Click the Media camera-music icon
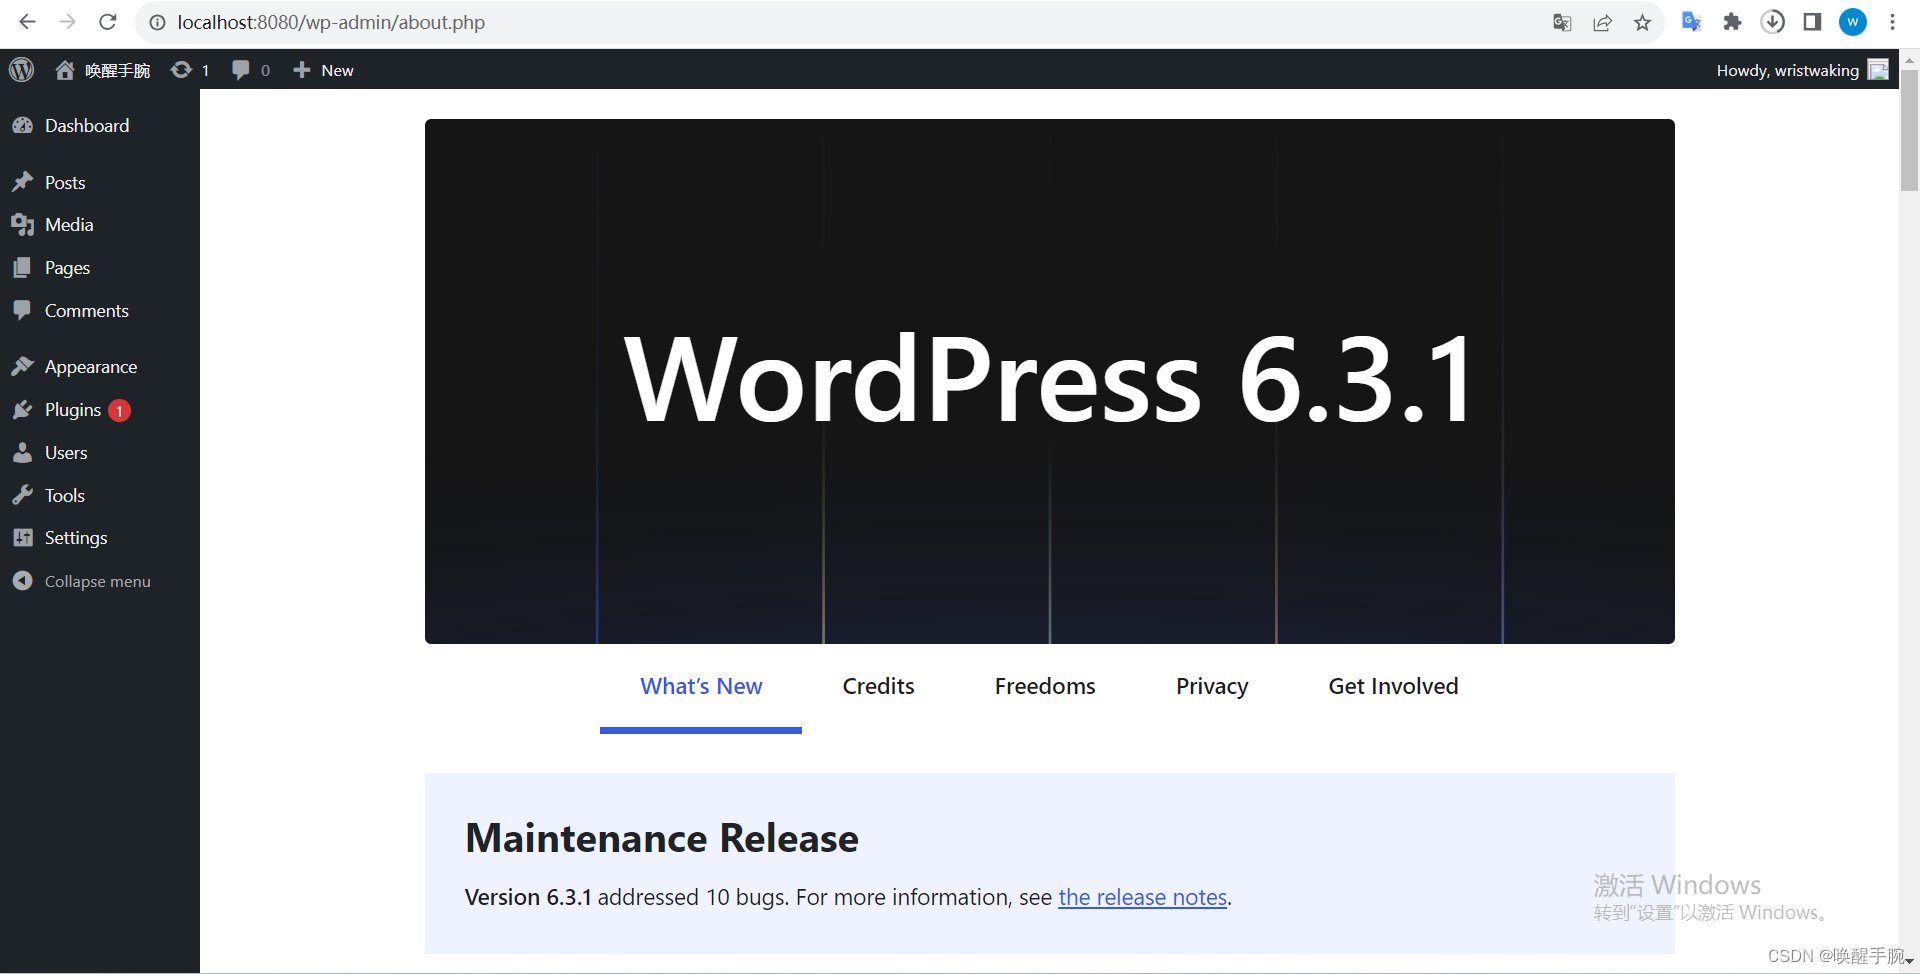The width and height of the screenshot is (1920, 974). 22,225
